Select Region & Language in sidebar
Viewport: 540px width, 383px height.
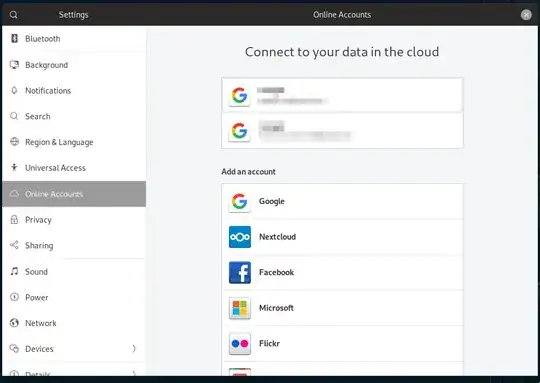74,142
